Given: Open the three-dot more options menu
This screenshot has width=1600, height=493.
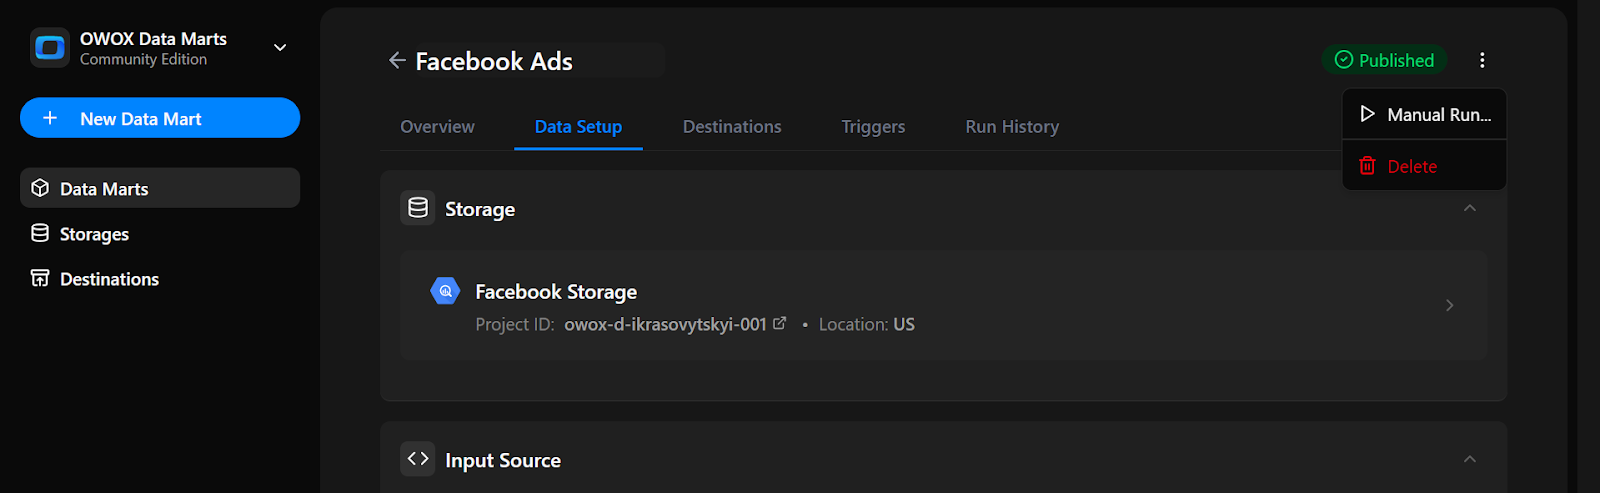Looking at the screenshot, I should [1482, 60].
